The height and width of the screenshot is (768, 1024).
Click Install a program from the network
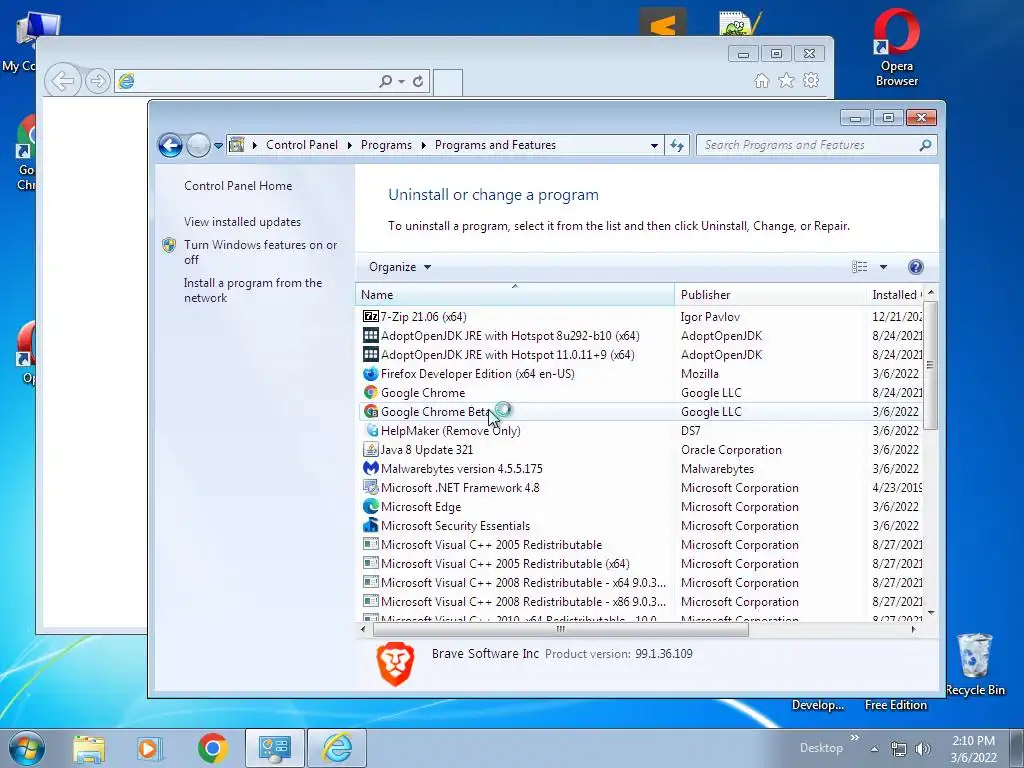253,290
